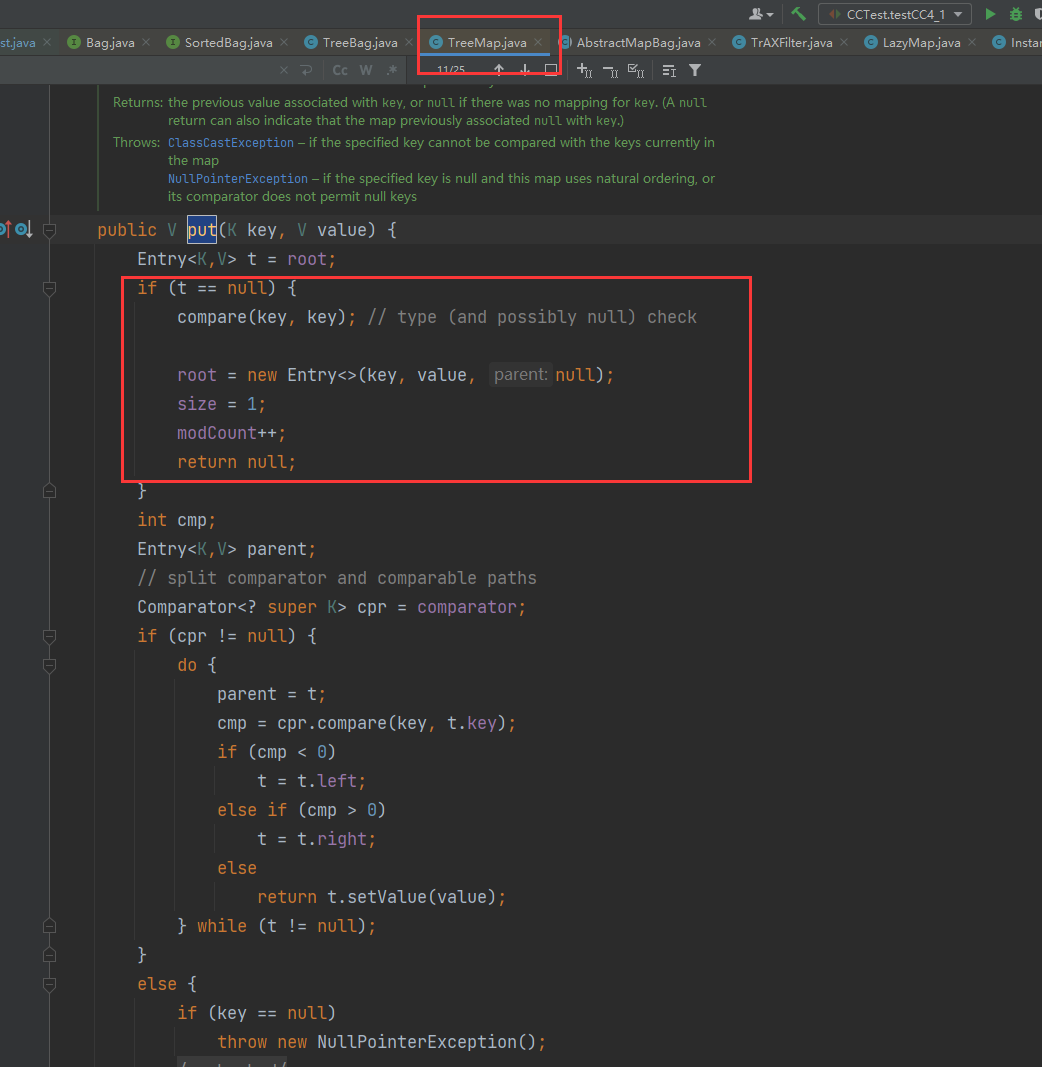Toggle Words (W) matching in find bar
Viewport: 1042px width, 1067px height.
366,70
